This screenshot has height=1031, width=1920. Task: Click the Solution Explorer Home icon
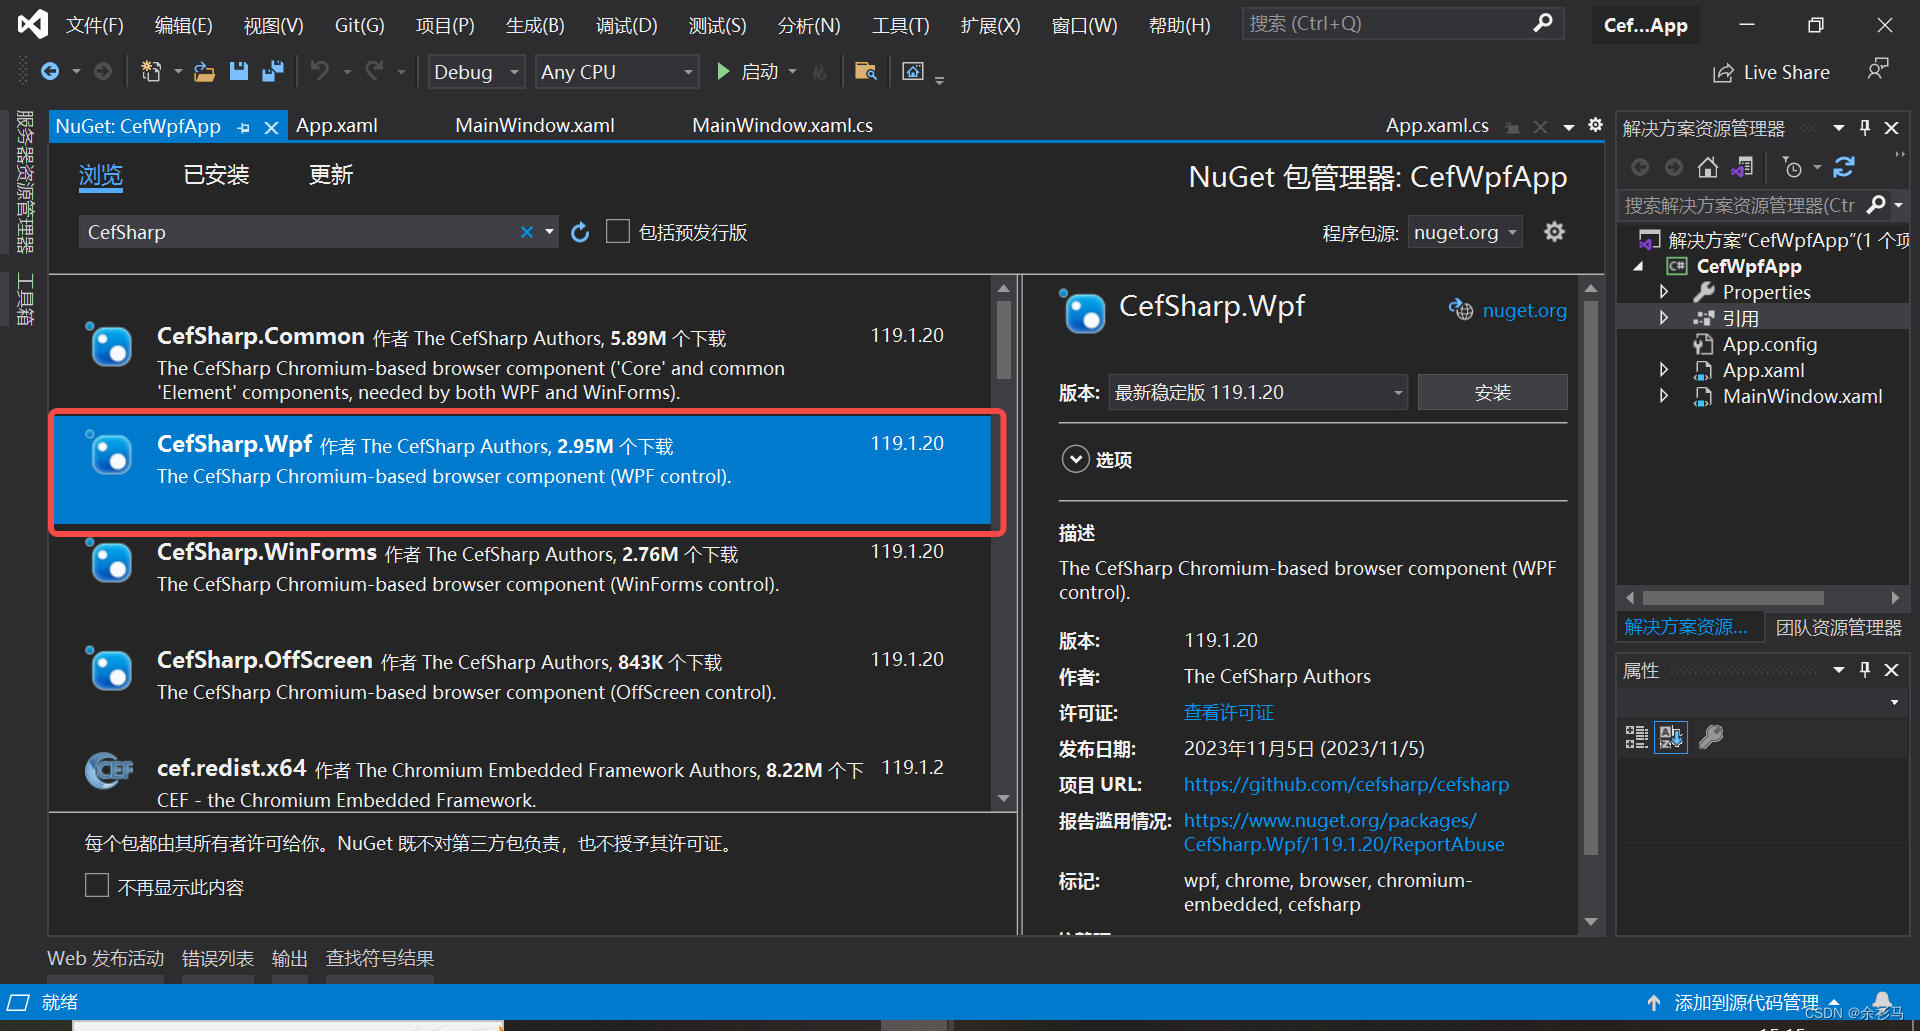(1708, 167)
